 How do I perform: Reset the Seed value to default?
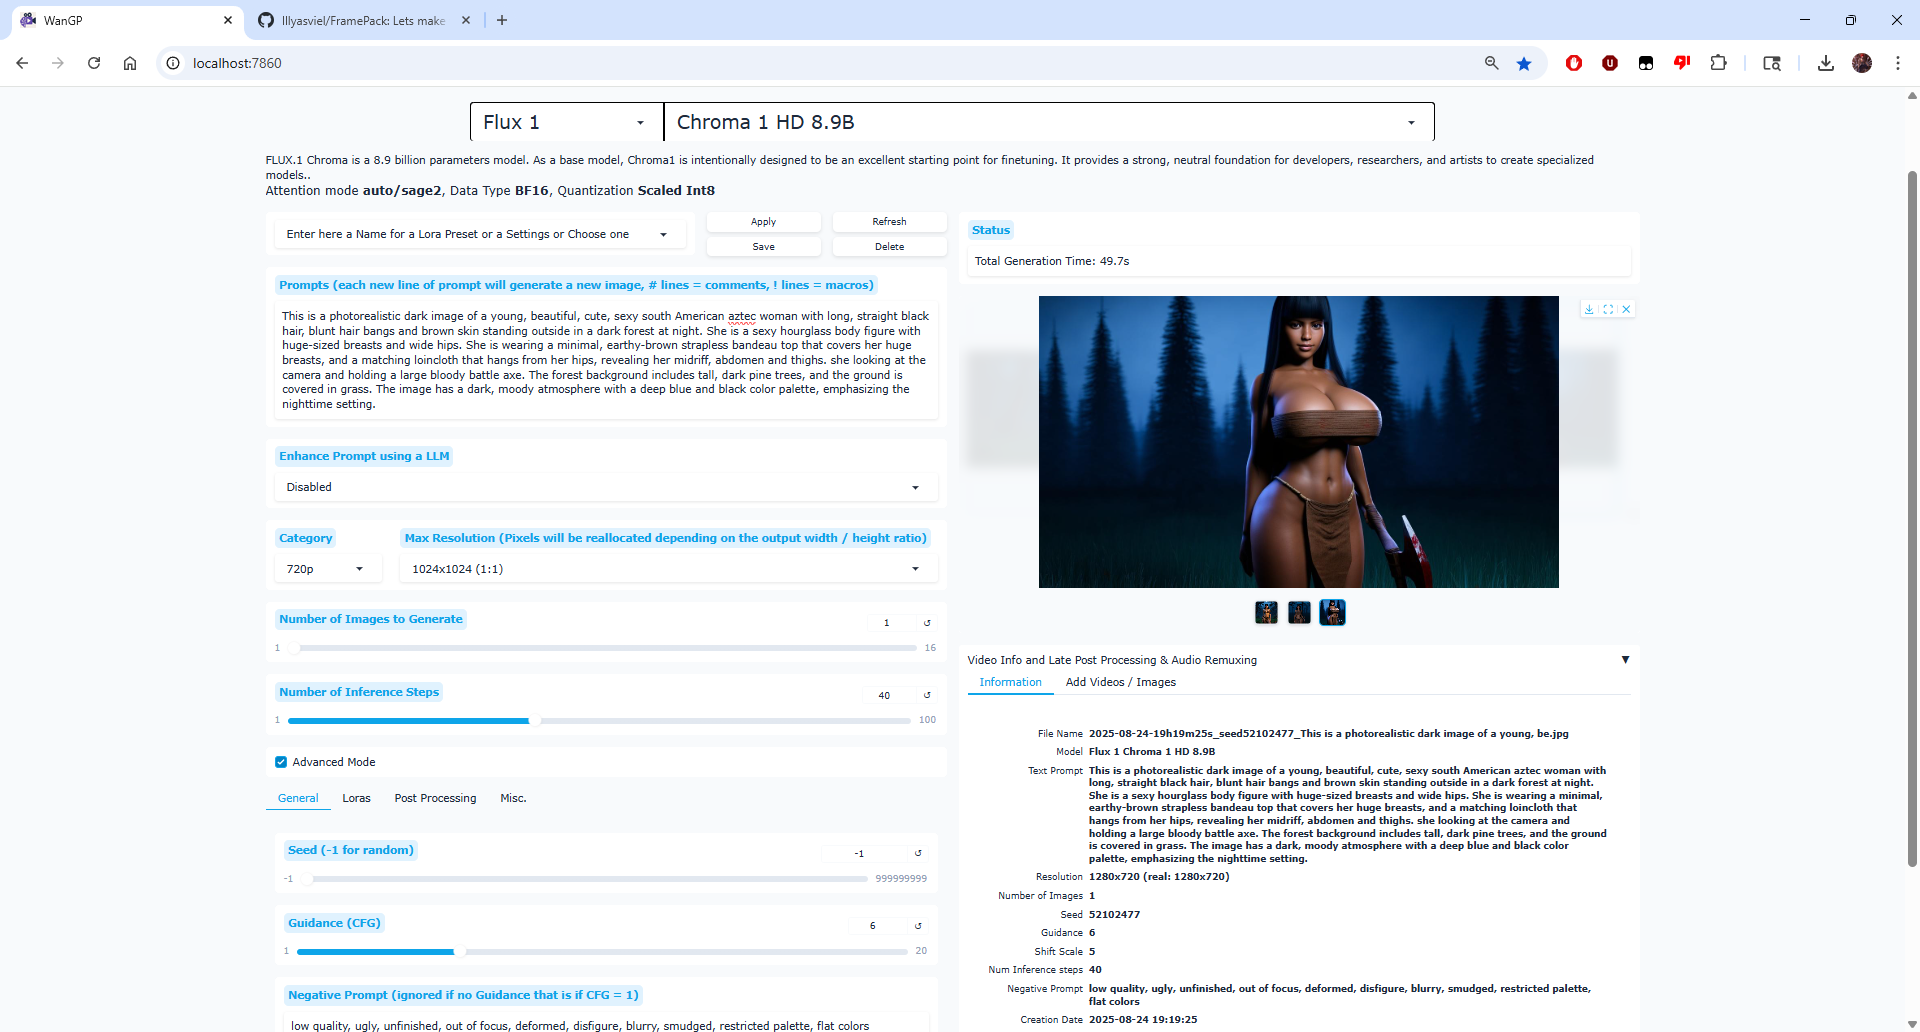[x=918, y=853]
